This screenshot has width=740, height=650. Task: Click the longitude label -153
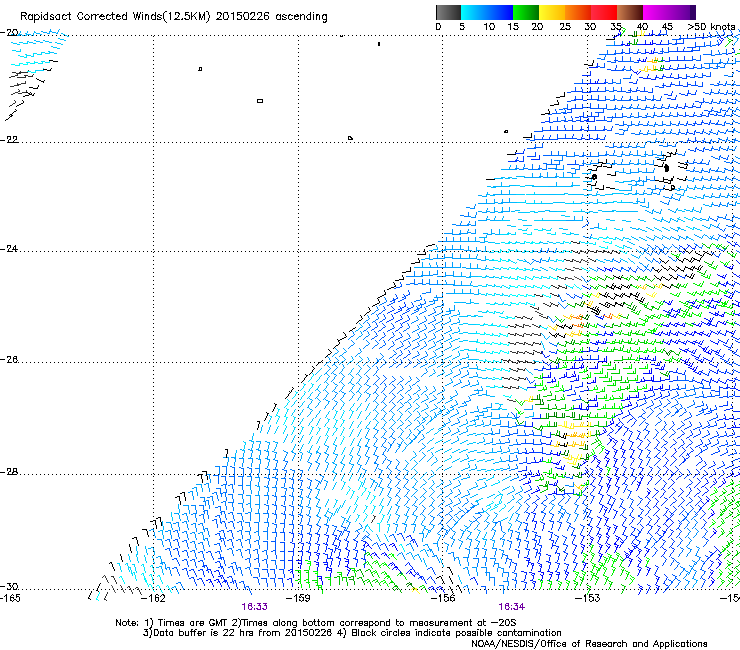(x=587, y=598)
